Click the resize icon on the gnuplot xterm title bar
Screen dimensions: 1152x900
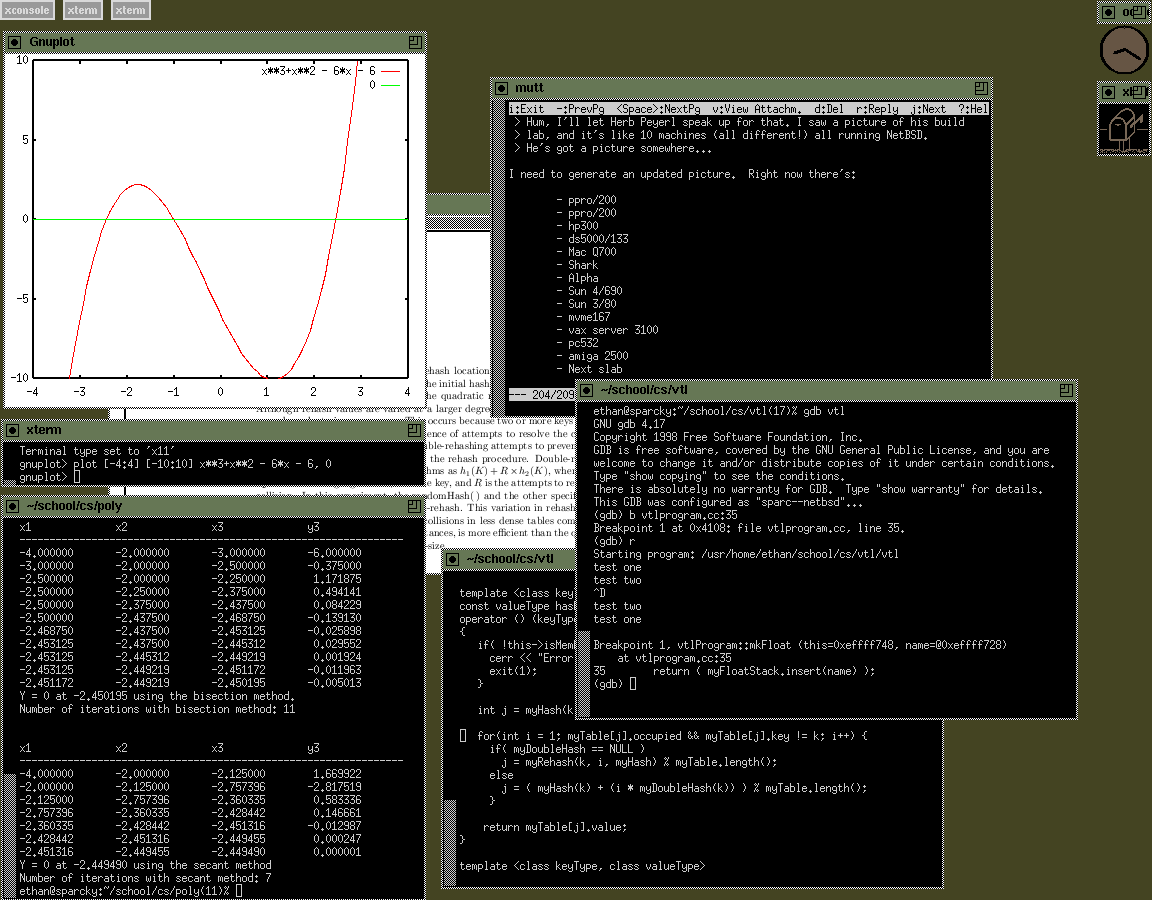click(x=414, y=430)
